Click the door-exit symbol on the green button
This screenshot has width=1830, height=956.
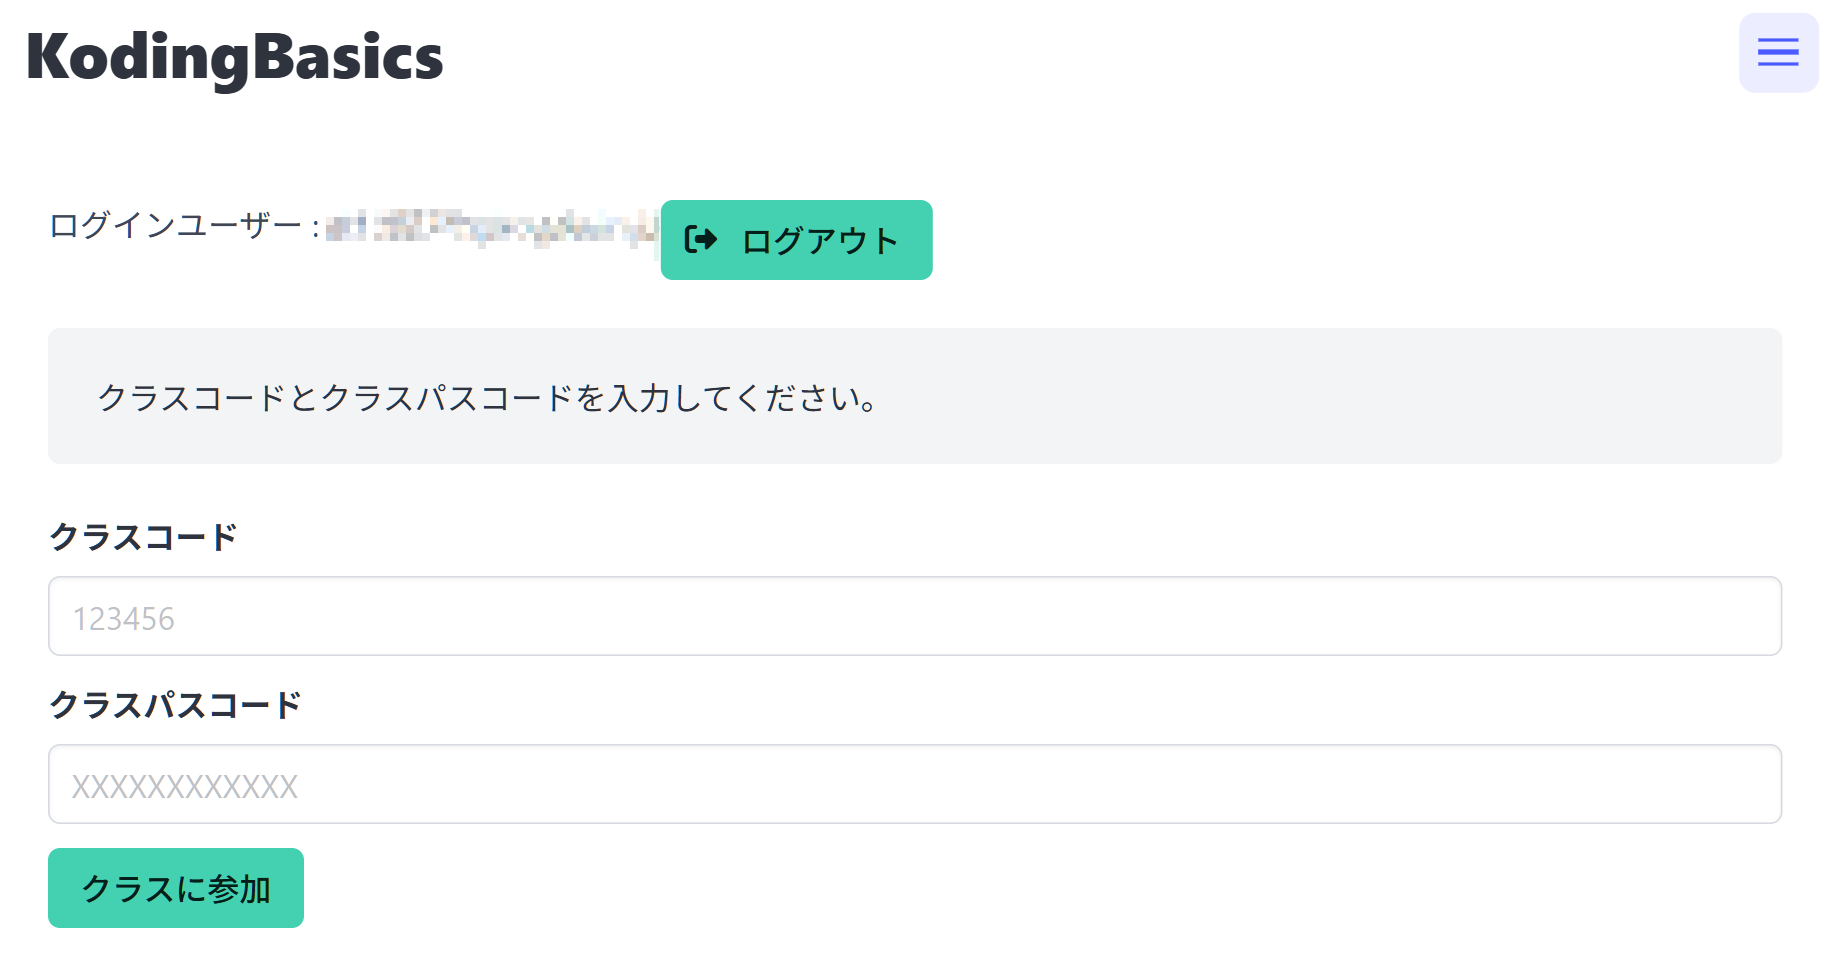tap(700, 239)
